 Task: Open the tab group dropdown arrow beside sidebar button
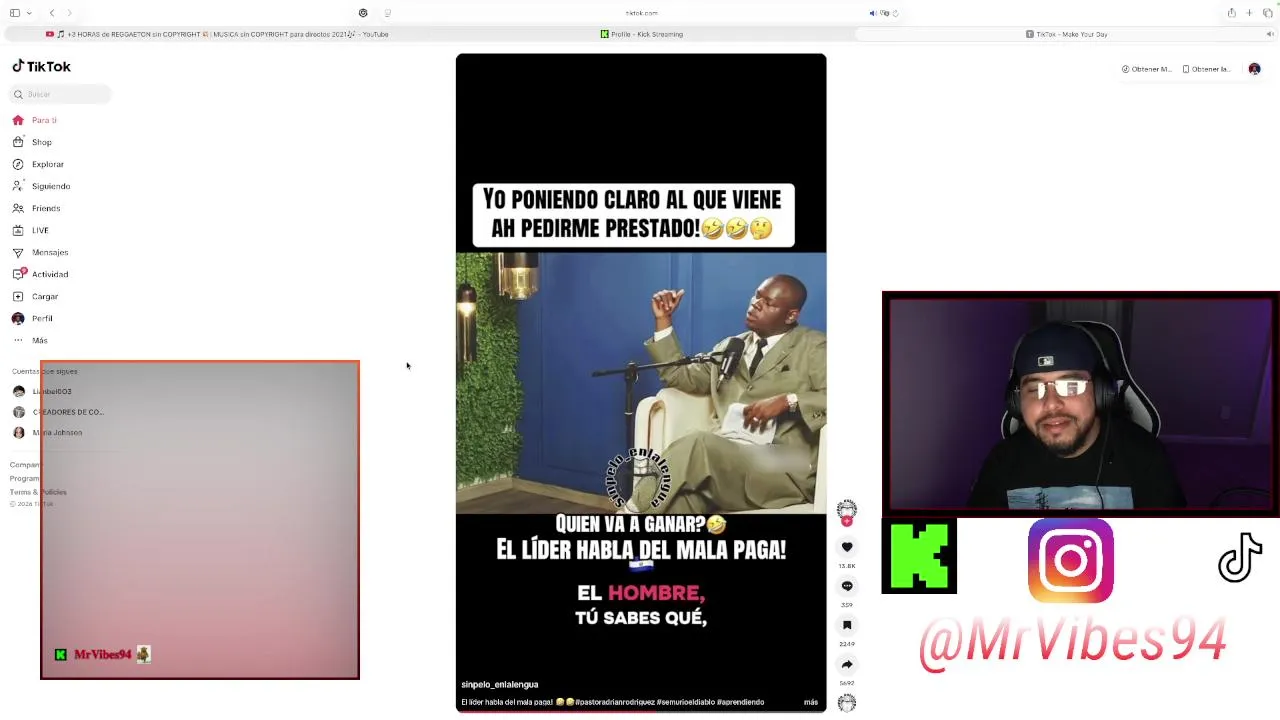28,13
